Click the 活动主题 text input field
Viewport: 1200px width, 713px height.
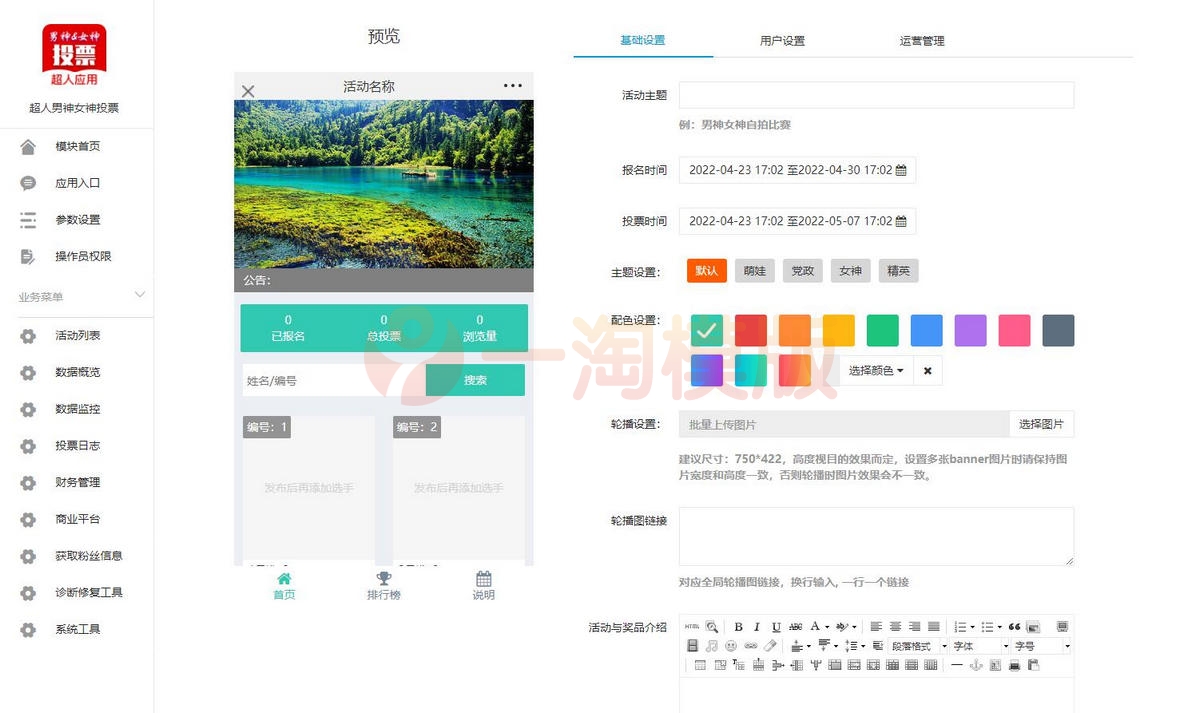coord(876,95)
